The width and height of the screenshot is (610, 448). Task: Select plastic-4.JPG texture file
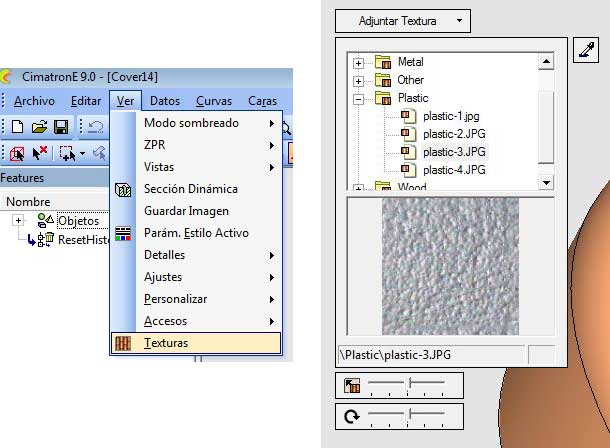click(453, 170)
